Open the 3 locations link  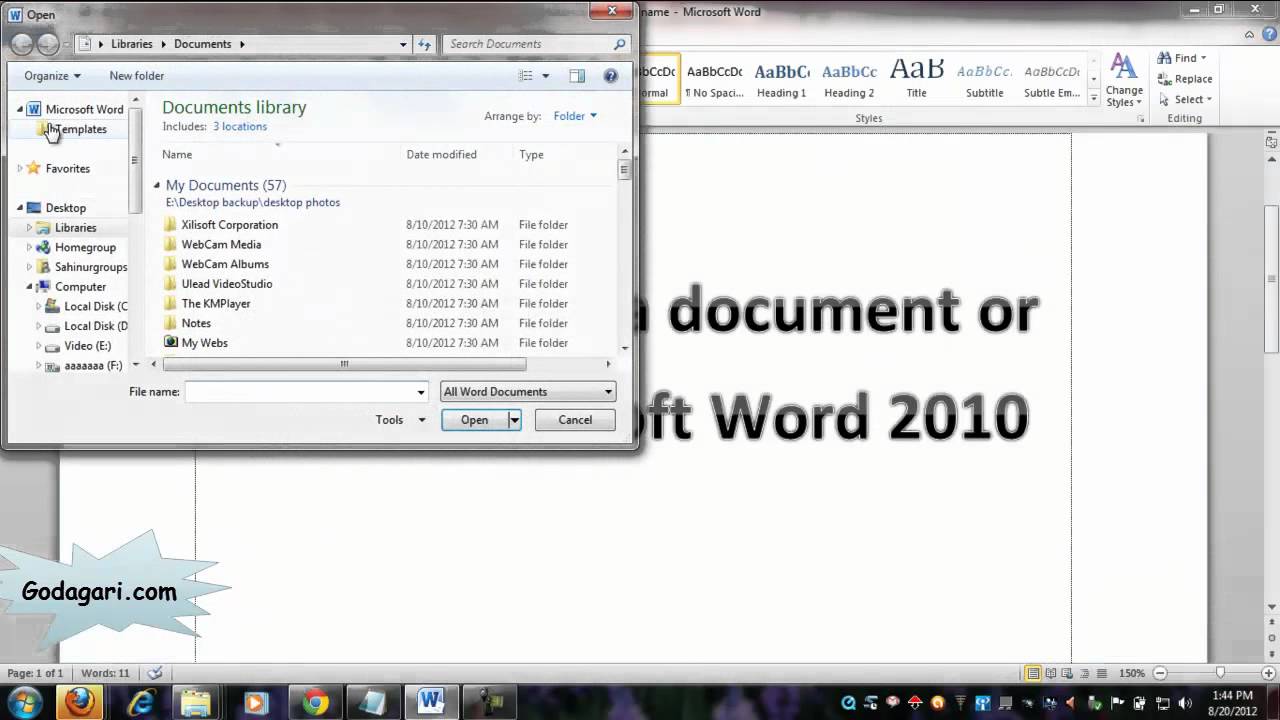click(x=240, y=127)
